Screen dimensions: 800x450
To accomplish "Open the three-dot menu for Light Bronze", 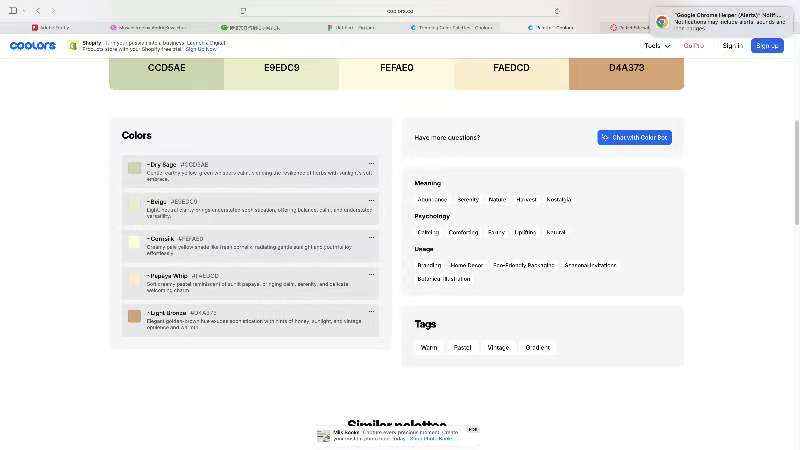I will point(371,313).
